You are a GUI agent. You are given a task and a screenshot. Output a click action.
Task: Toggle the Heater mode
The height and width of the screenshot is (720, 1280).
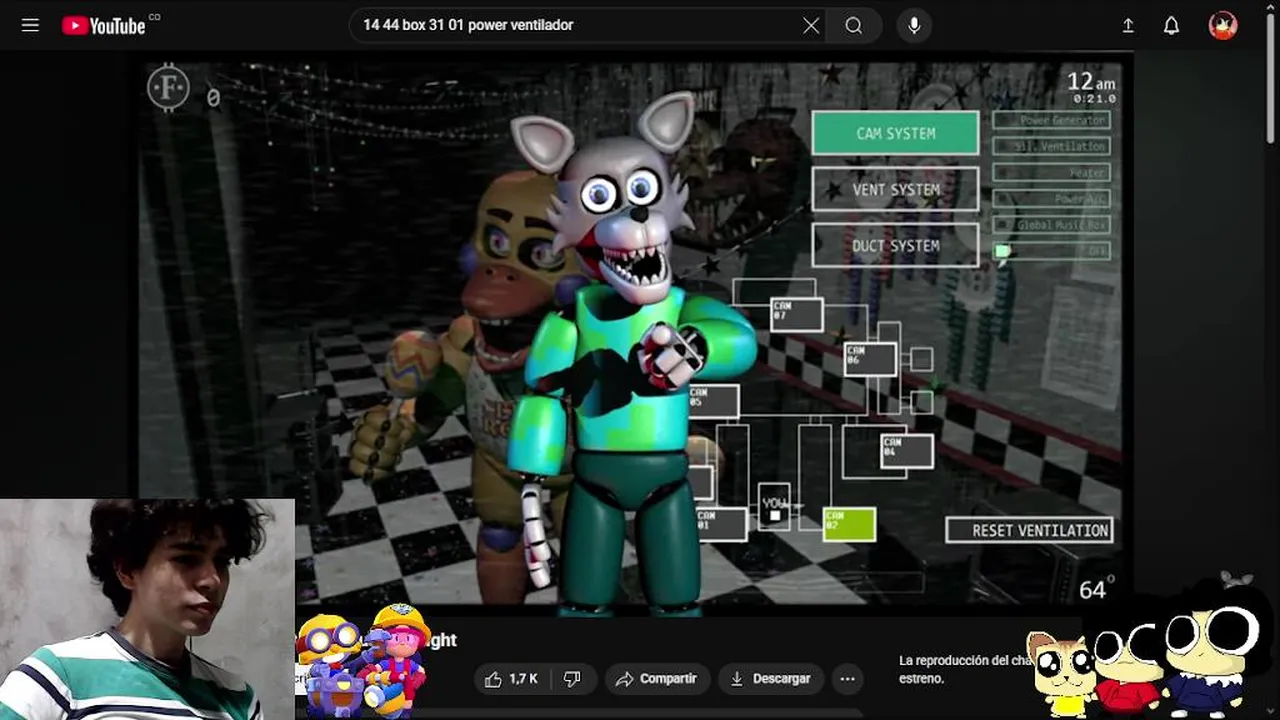click(x=1051, y=172)
